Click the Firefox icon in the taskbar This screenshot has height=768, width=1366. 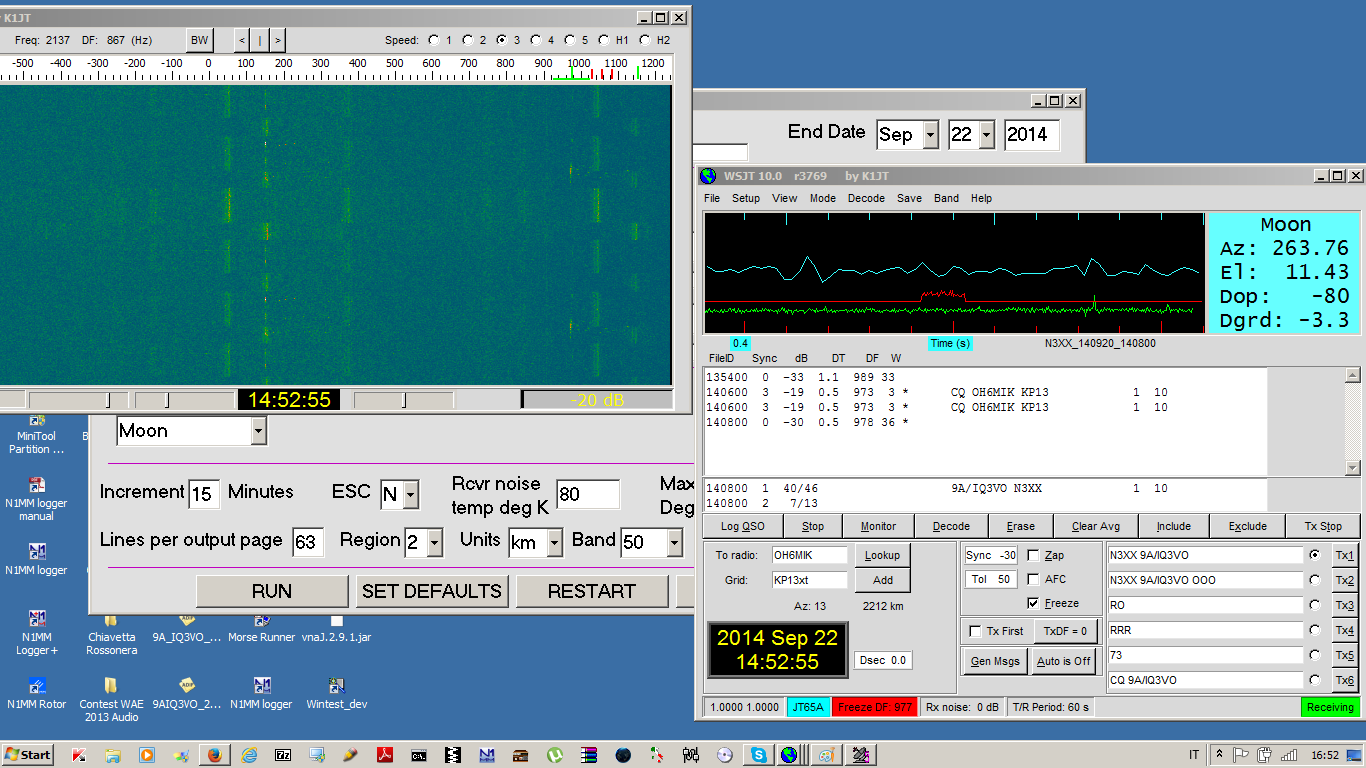(x=214, y=755)
